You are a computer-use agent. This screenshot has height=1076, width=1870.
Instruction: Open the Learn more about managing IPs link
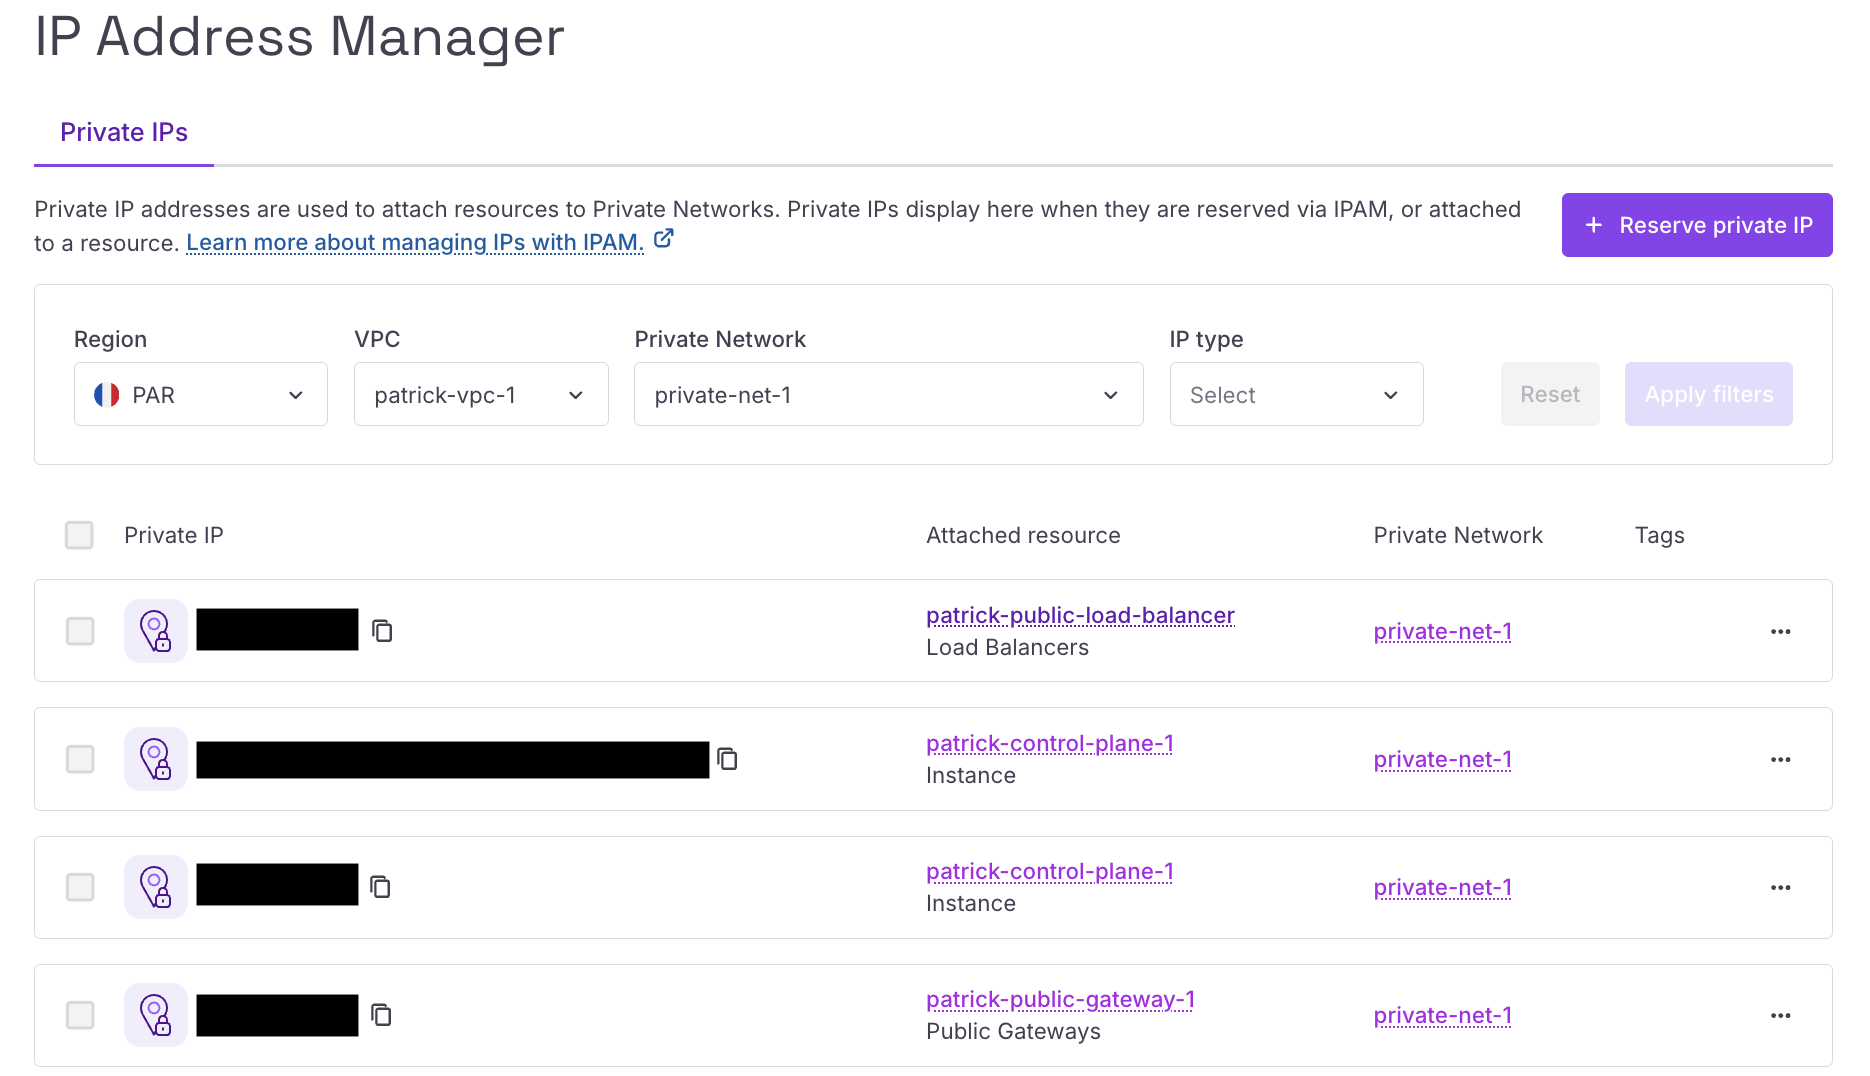tap(415, 242)
